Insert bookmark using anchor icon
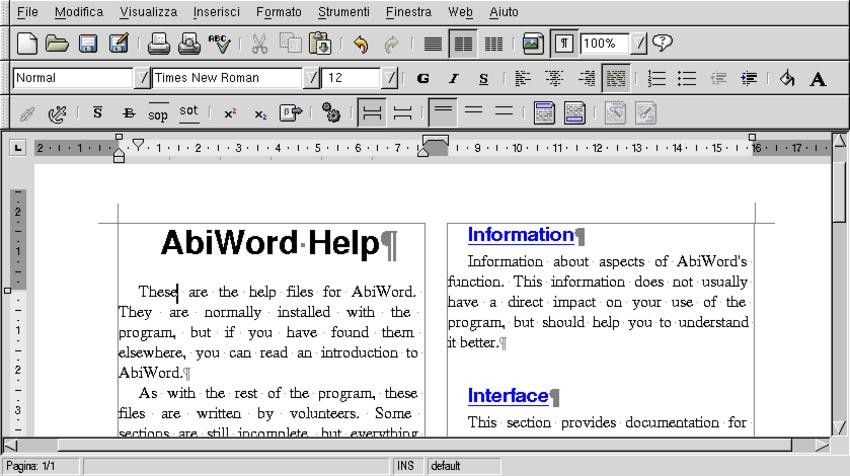 [x=57, y=114]
